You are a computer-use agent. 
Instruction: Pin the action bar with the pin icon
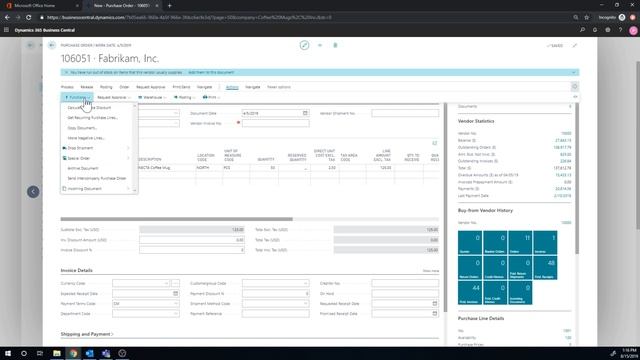click(575, 97)
